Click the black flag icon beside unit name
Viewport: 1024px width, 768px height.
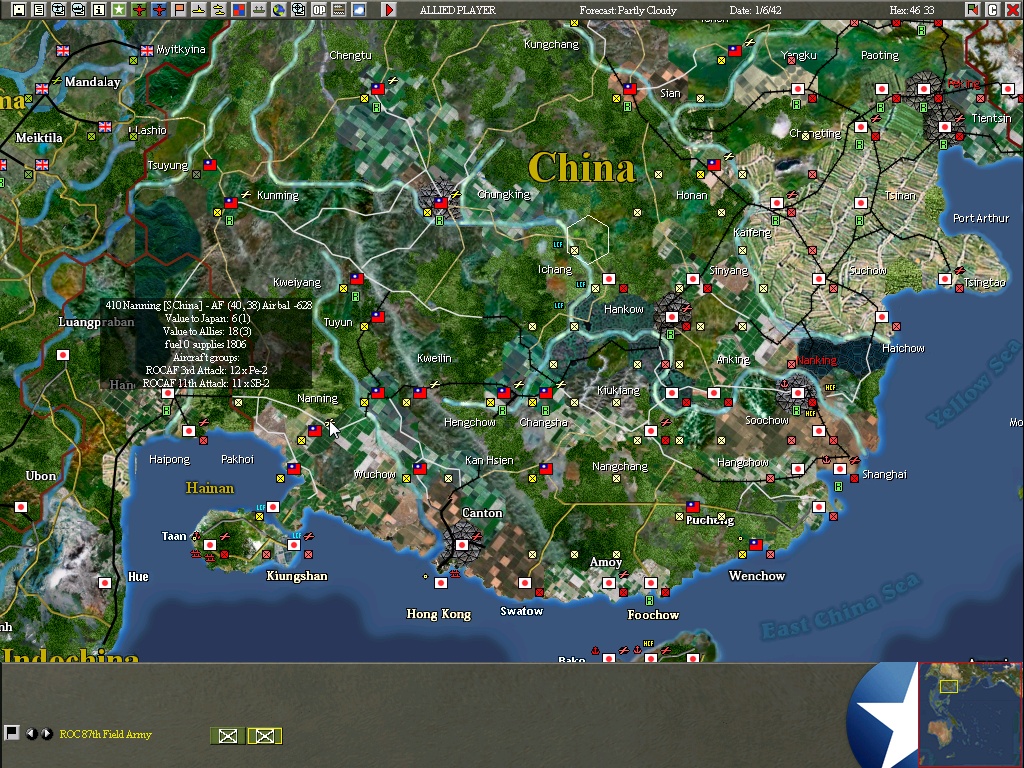click(x=11, y=733)
